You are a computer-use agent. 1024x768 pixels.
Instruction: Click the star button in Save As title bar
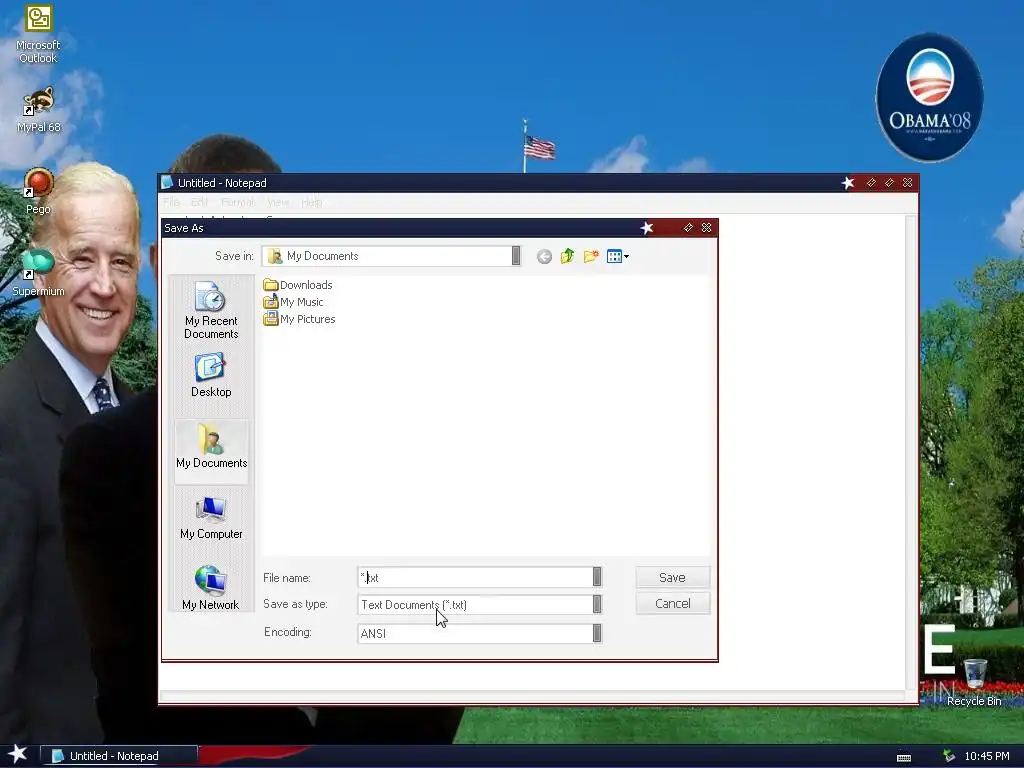[x=647, y=227]
